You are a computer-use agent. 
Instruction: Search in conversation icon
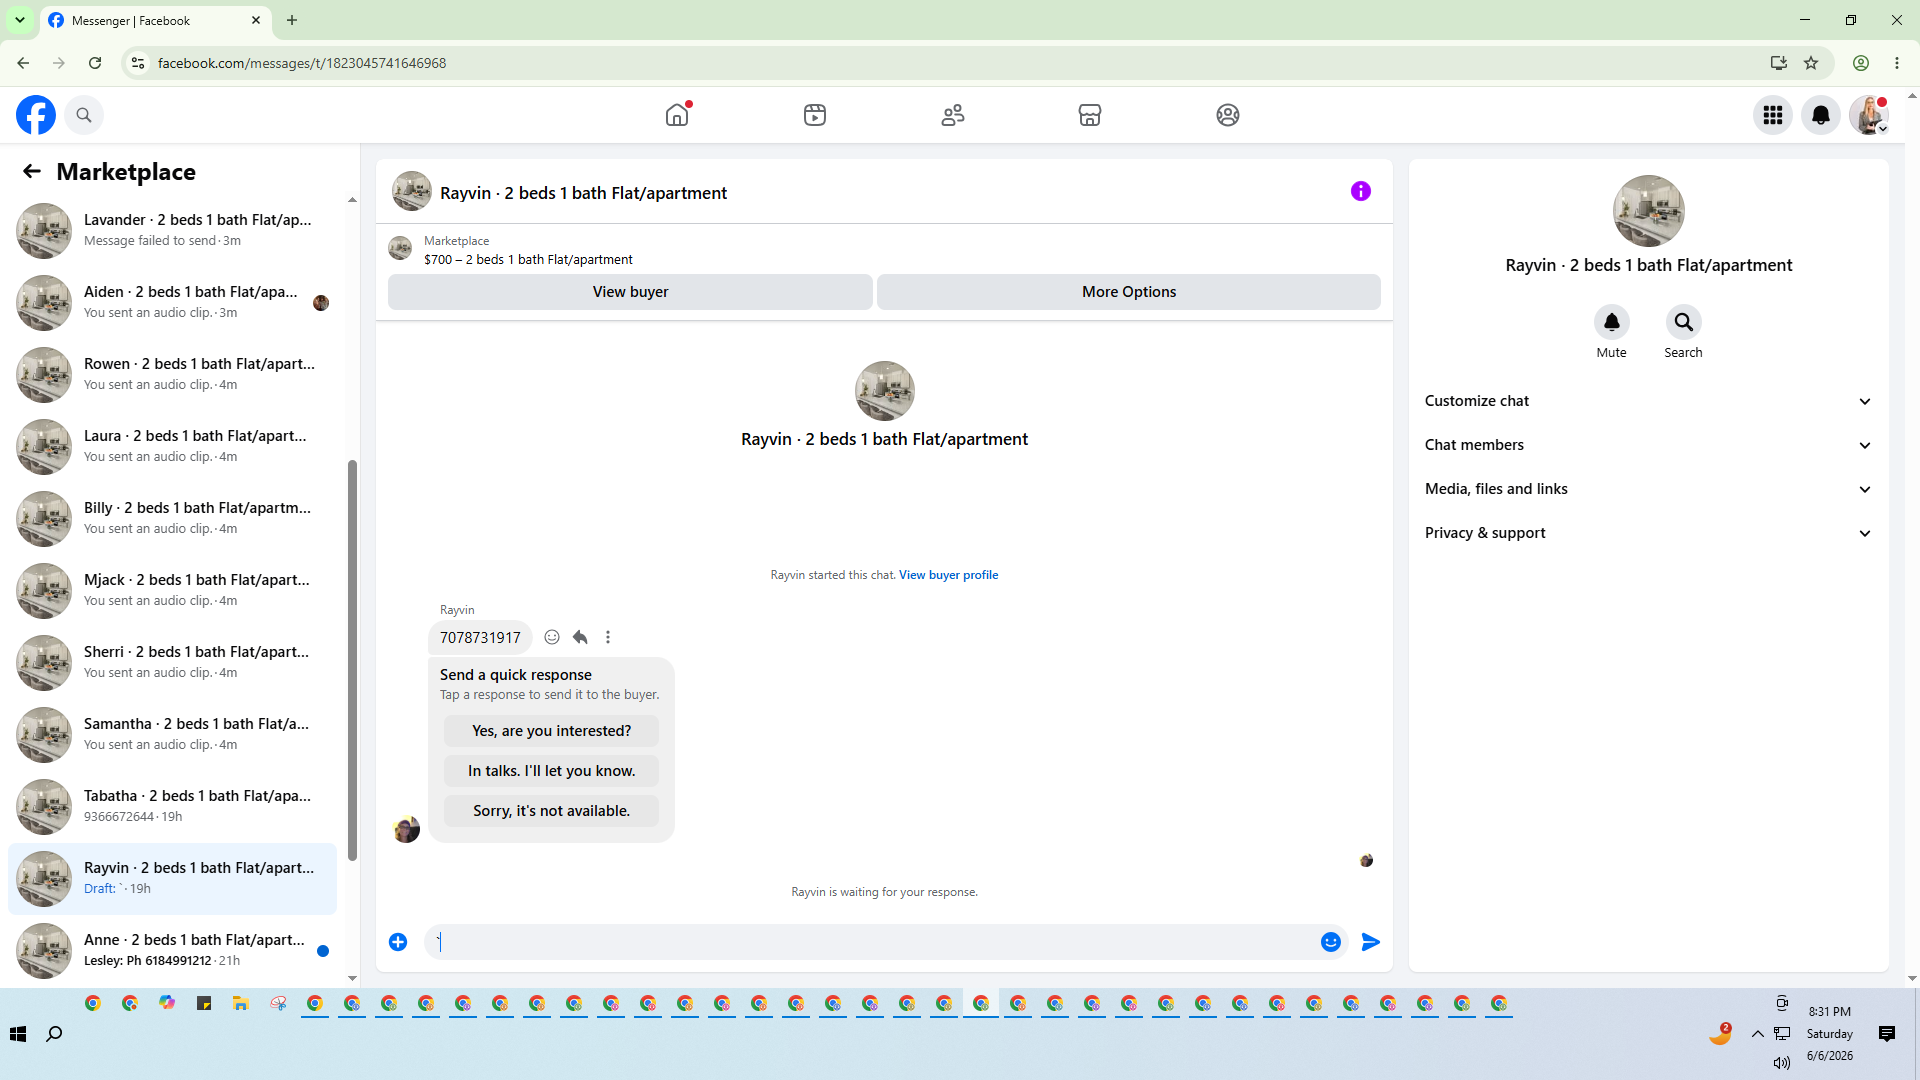point(1683,322)
